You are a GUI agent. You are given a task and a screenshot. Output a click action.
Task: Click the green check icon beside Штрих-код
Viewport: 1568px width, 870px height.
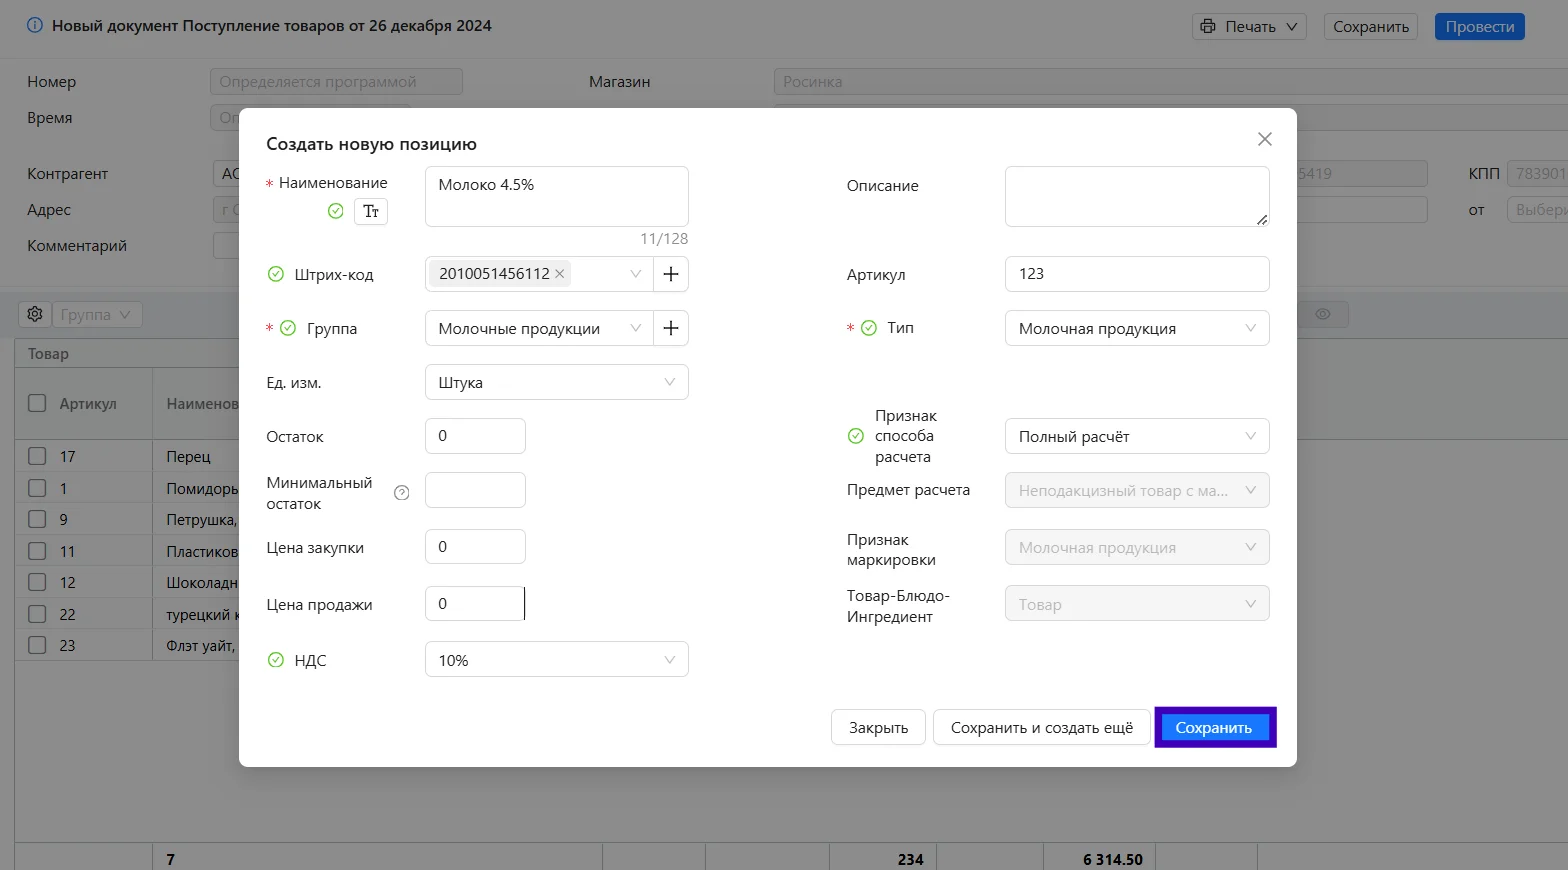(x=276, y=274)
